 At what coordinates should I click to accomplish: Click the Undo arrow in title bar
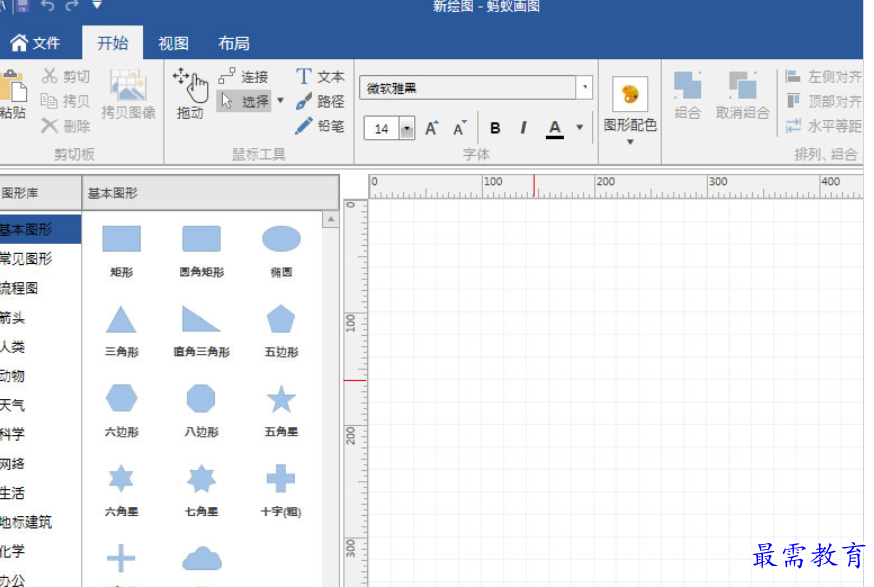(x=48, y=6)
